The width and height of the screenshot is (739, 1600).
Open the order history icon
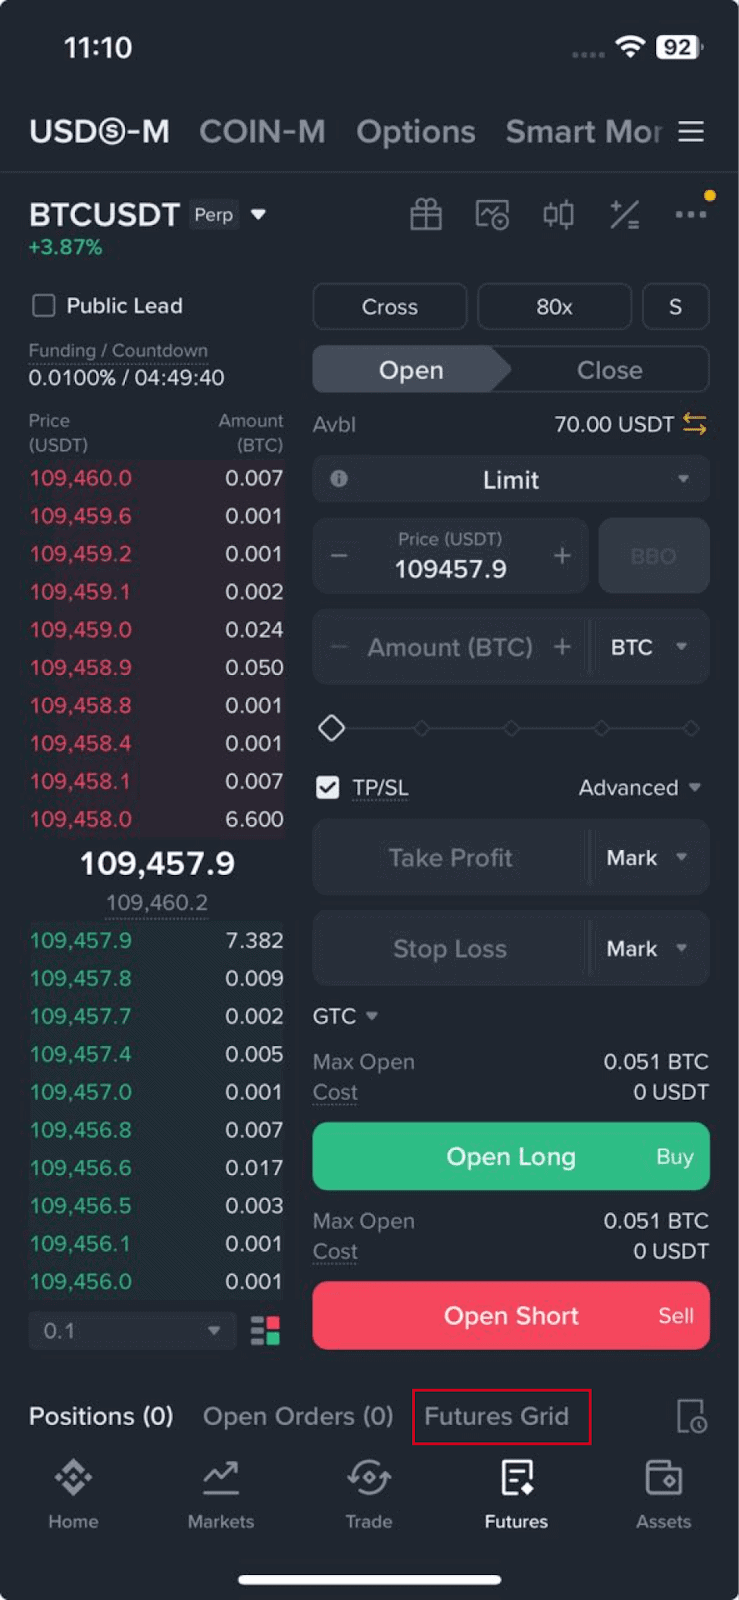691,1416
